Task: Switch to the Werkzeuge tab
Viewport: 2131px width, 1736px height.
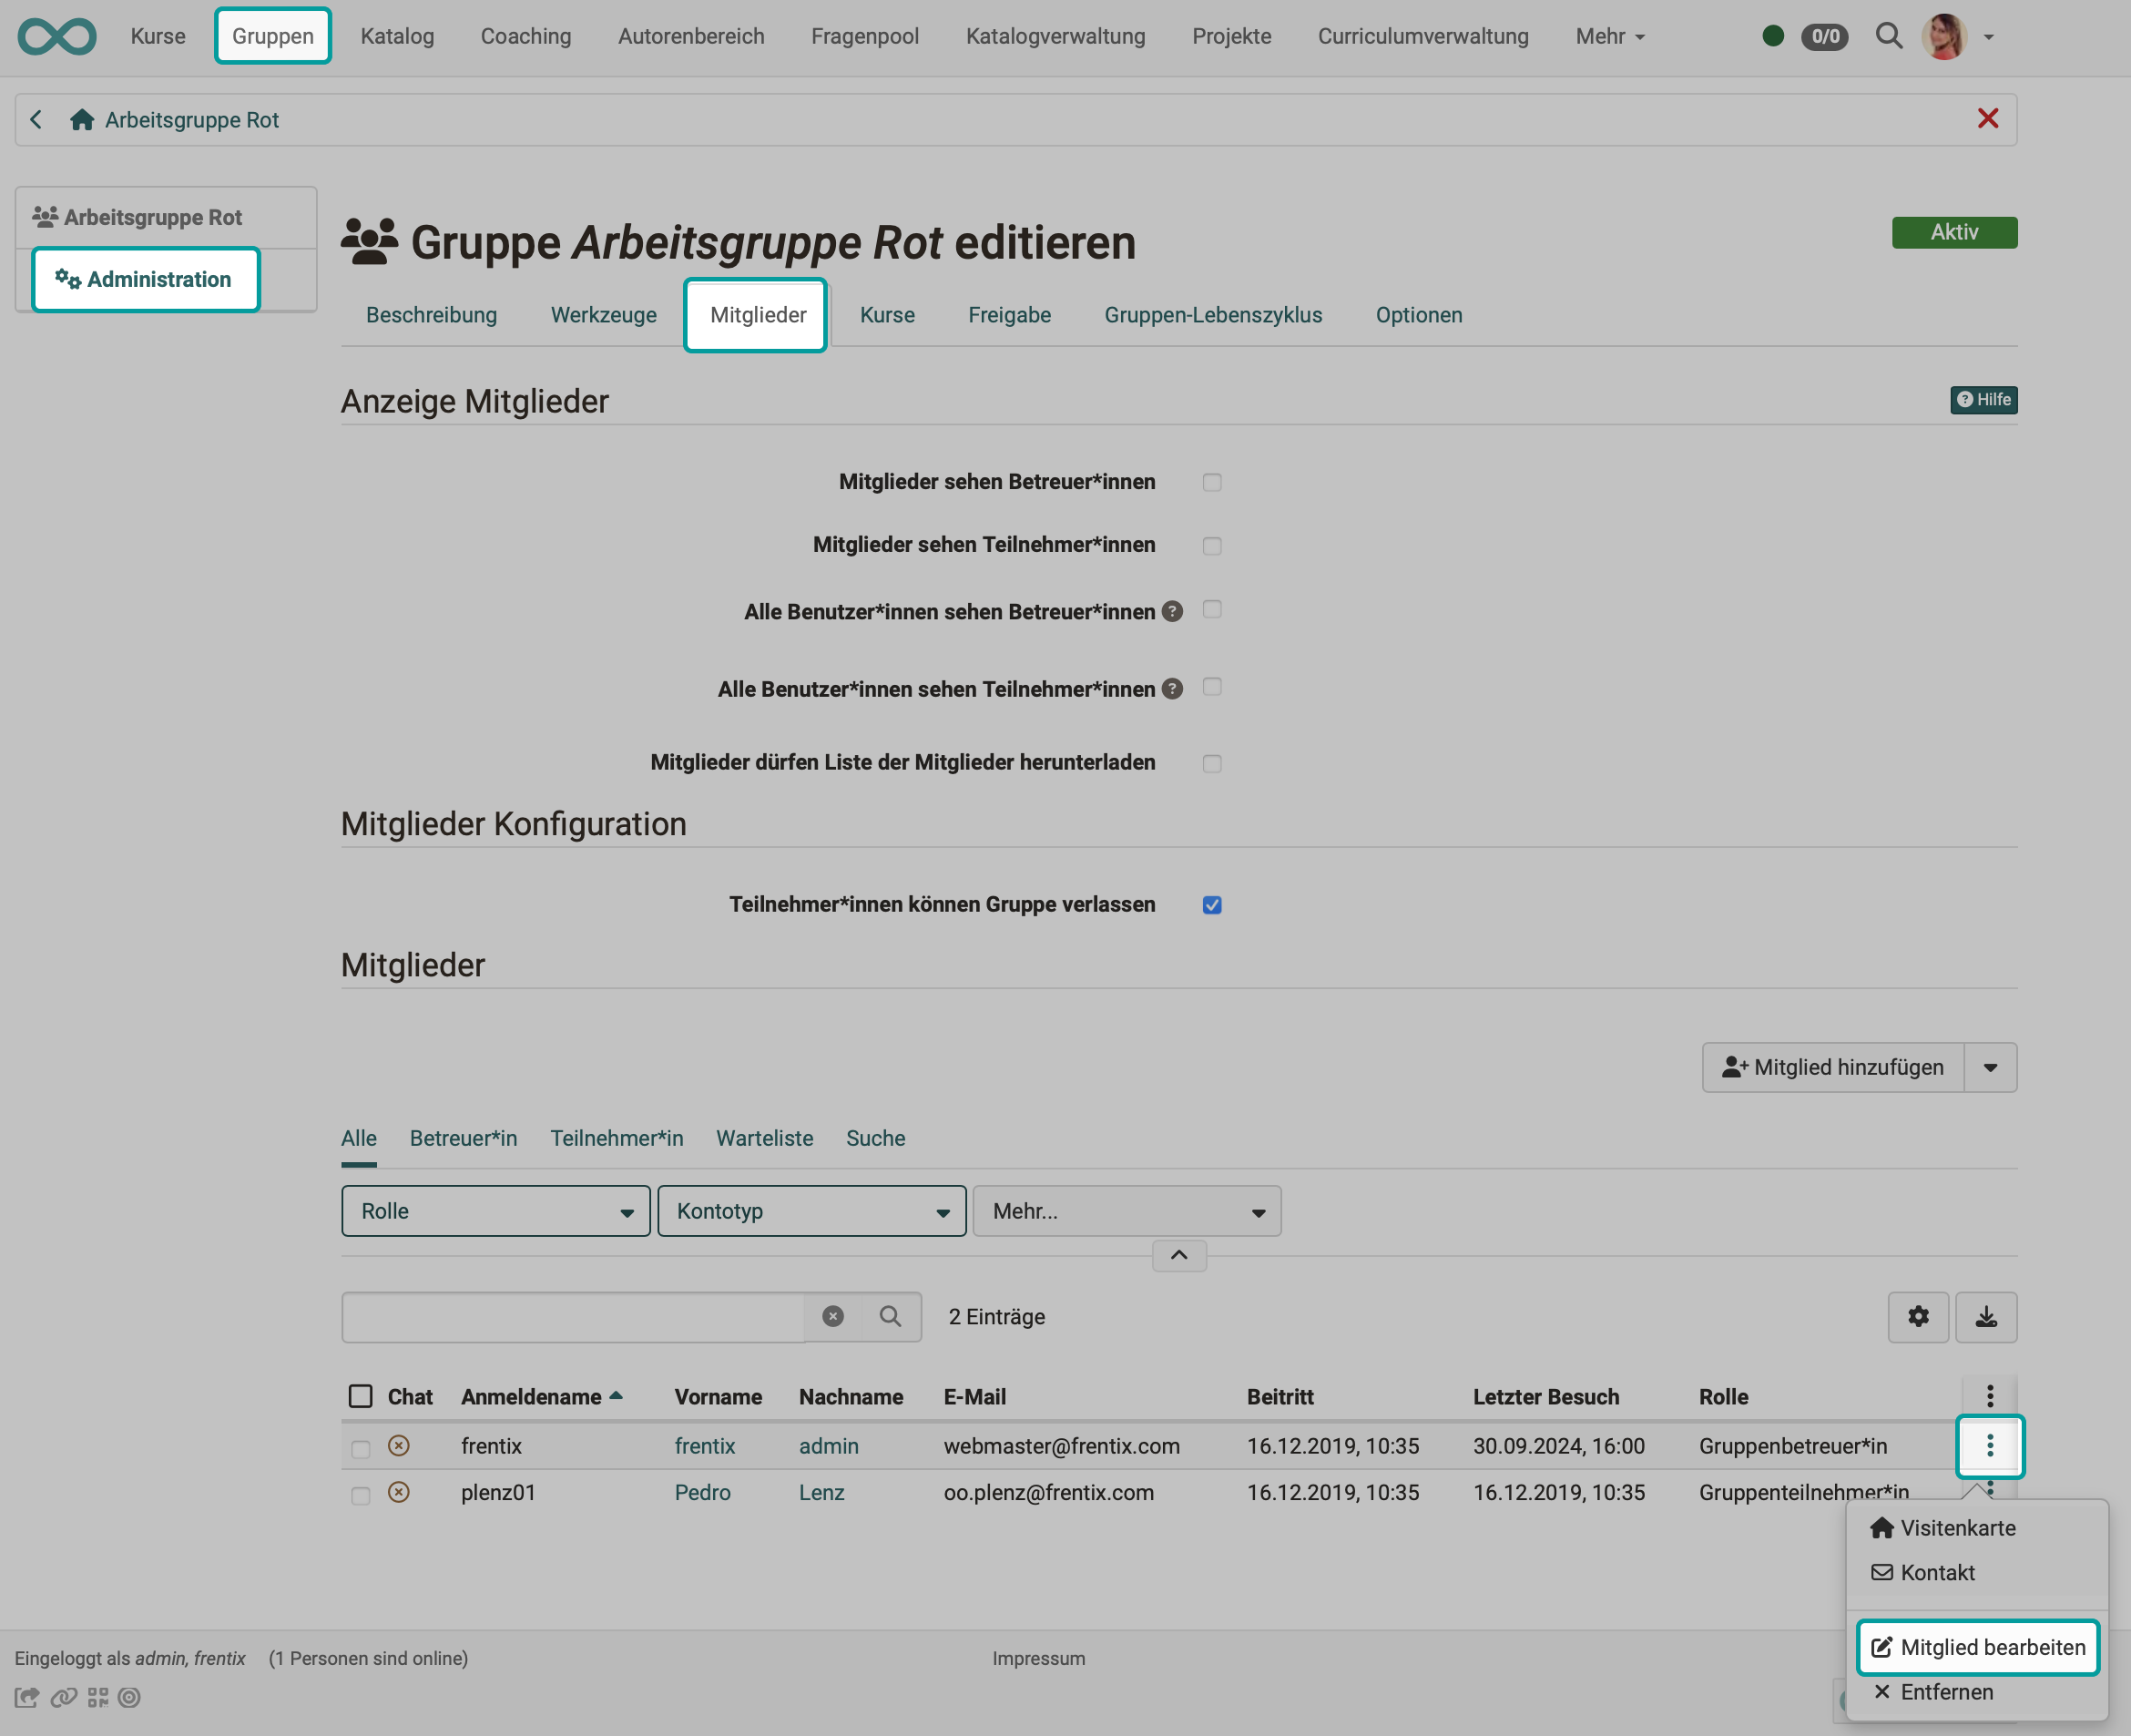Action: click(603, 315)
